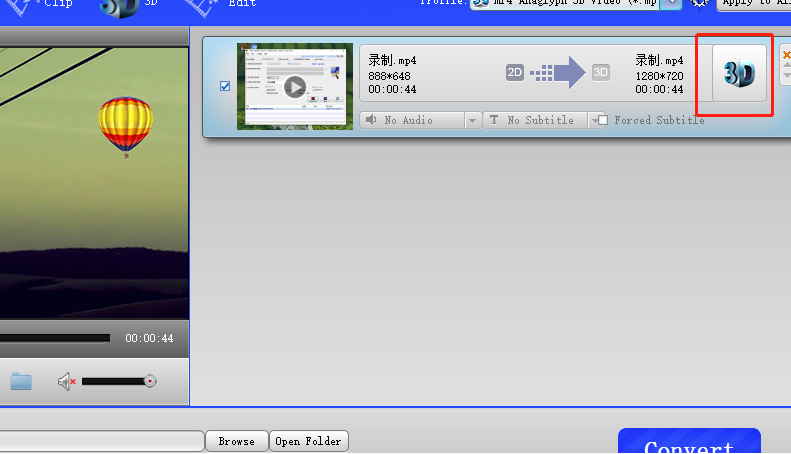
Task: Click the source file name 录制.mp4
Action: click(392, 61)
